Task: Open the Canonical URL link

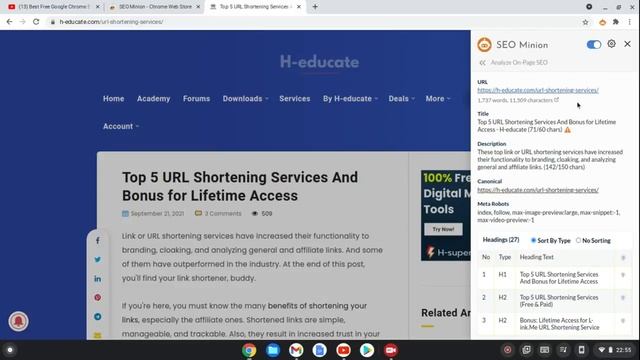Action: (538, 190)
